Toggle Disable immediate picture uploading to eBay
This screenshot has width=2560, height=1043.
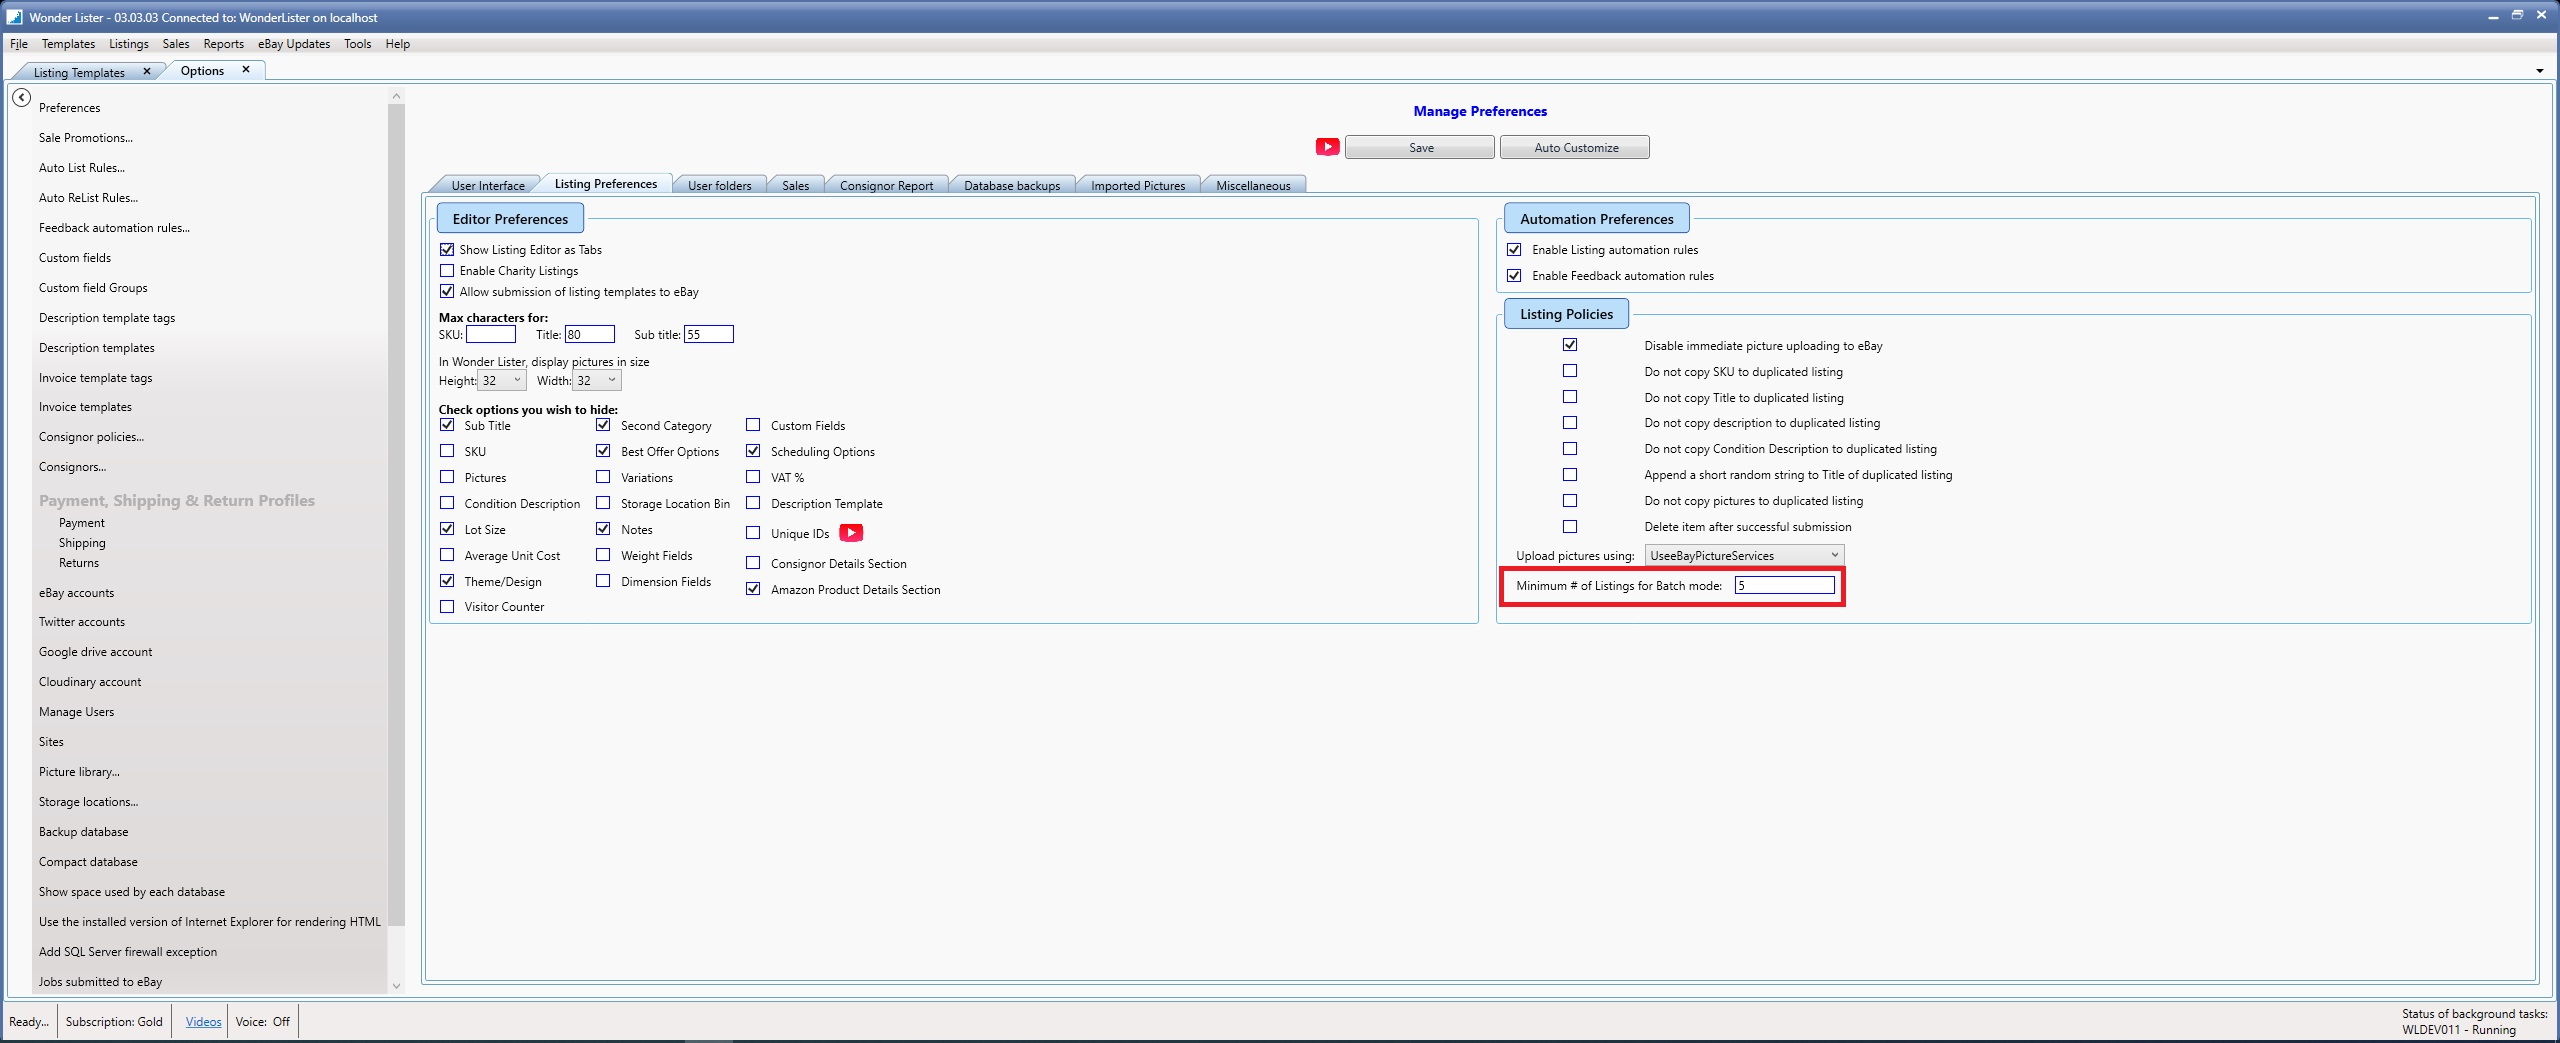point(1570,345)
